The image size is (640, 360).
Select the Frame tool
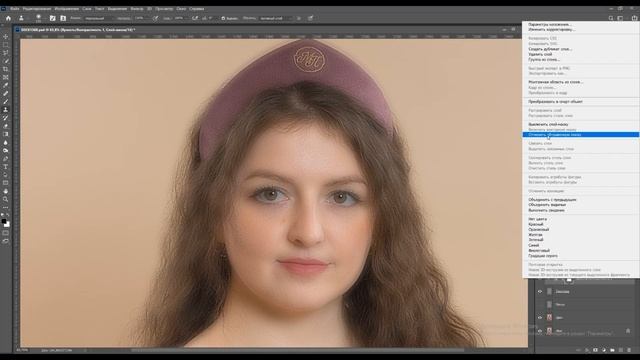(x=6, y=78)
